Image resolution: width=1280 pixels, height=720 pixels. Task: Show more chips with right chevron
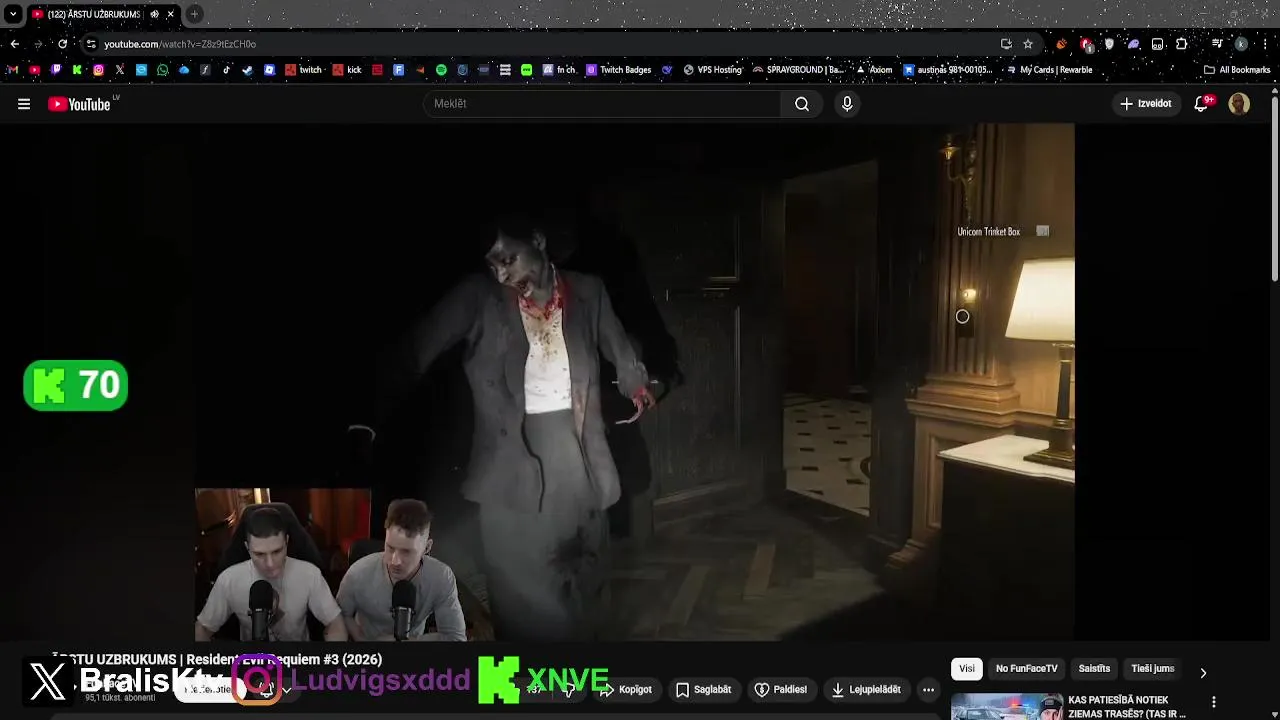tap(1203, 672)
